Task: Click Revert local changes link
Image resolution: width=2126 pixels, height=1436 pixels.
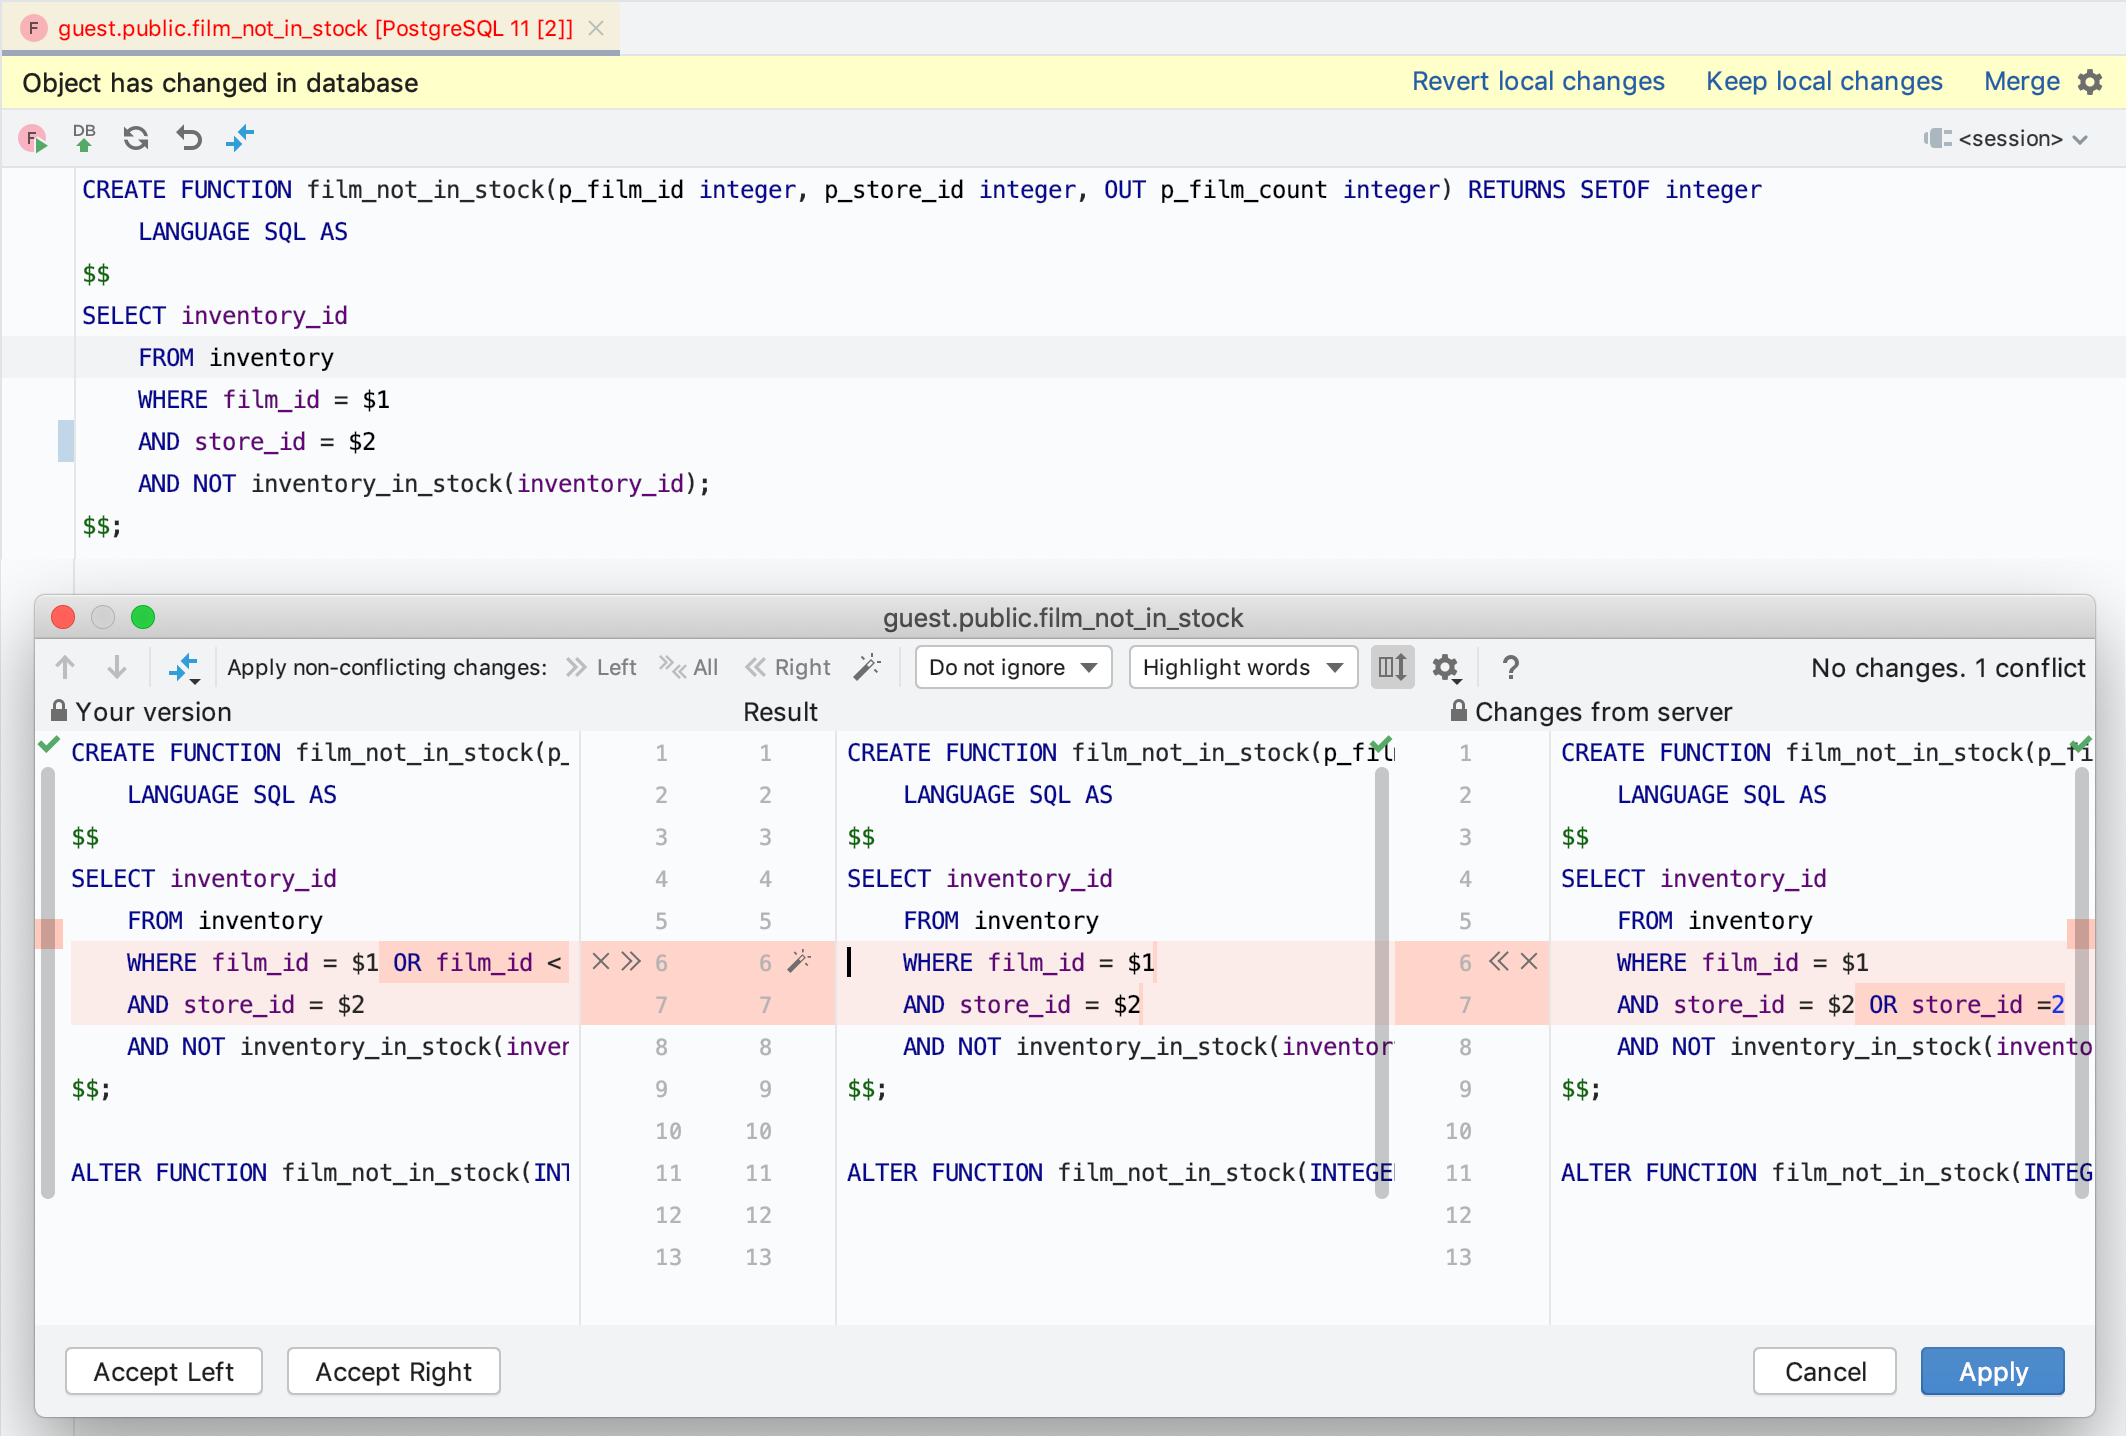Action: pos(1537,82)
